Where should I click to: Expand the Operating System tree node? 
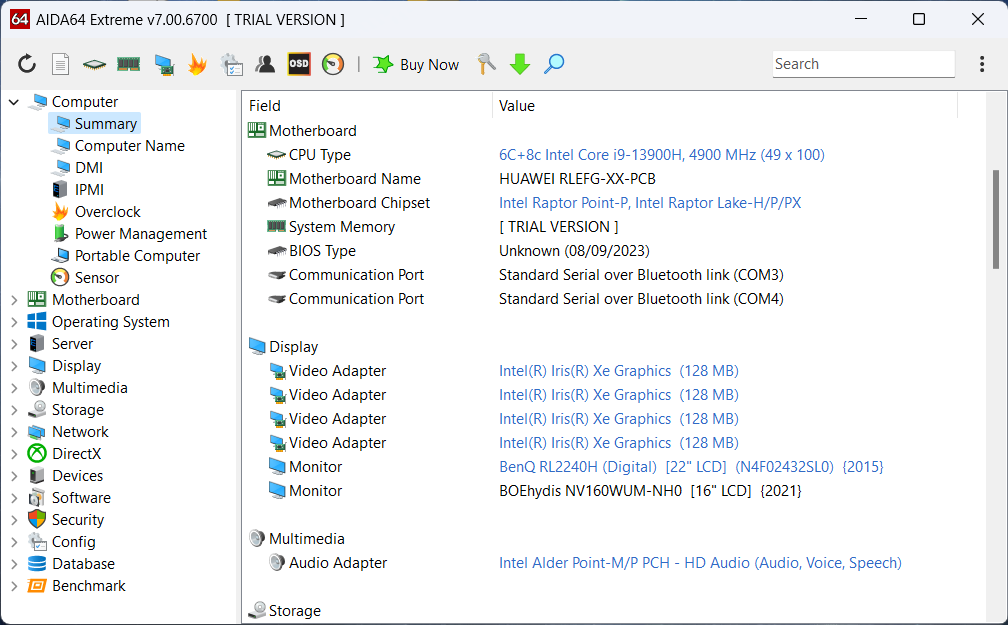(x=14, y=322)
